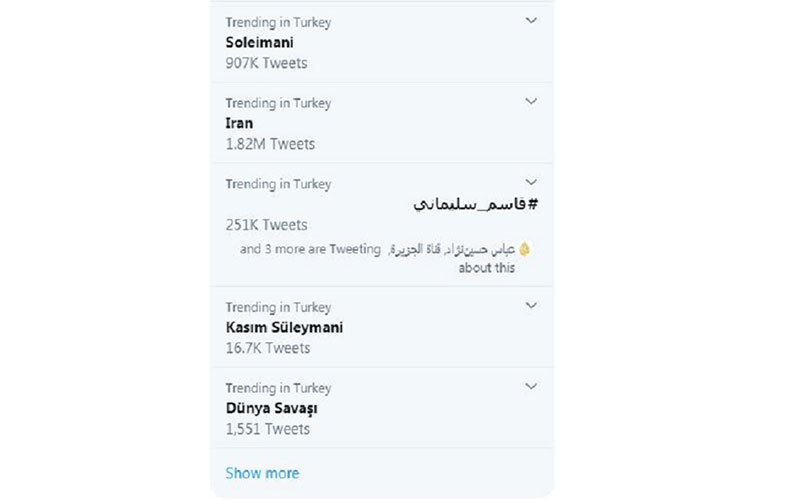Screen dimensions: 800x500
Task: Click the 1,551 Tweets count
Action: [x=268, y=429]
